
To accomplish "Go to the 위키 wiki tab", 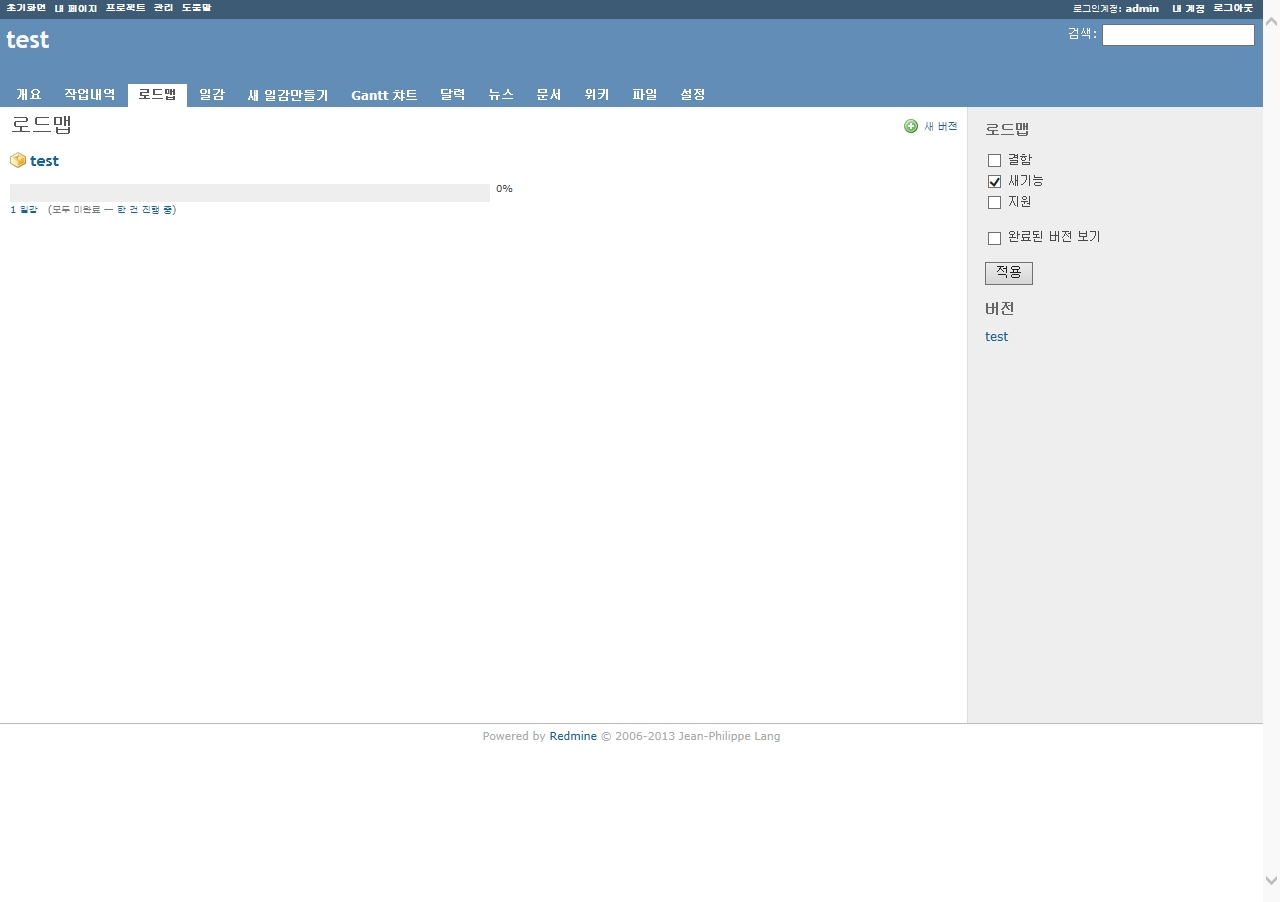I will click(597, 95).
